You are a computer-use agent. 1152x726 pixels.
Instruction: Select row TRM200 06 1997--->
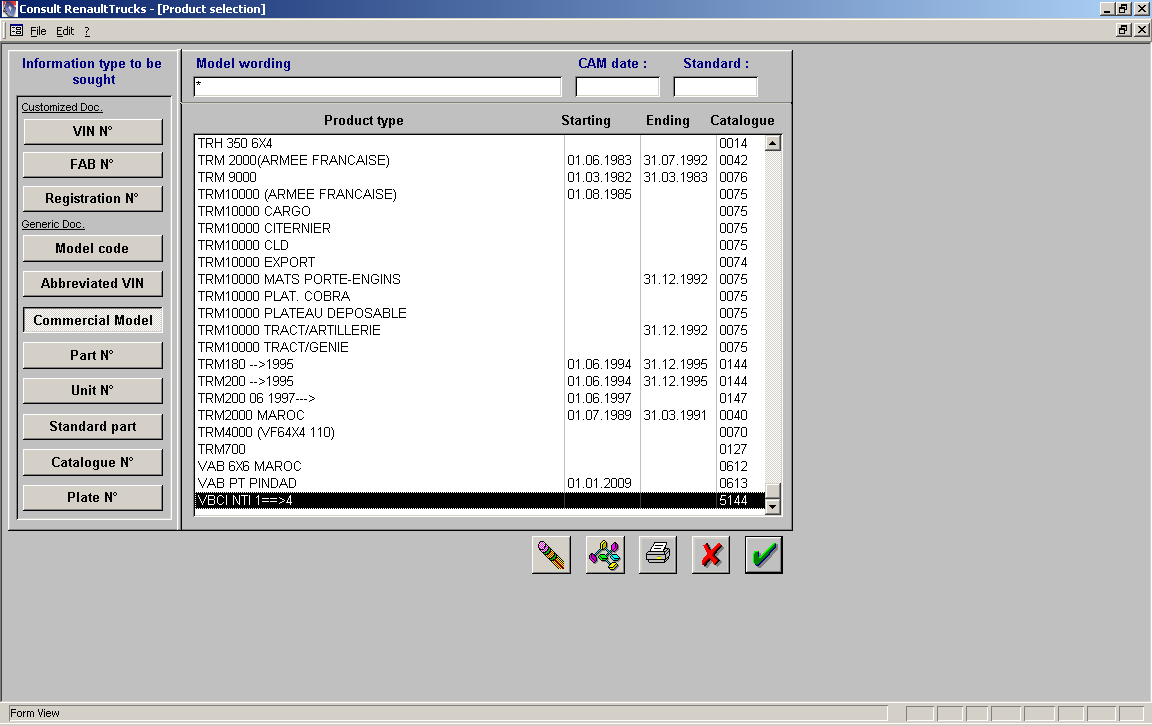pyautogui.click(x=480, y=398)
